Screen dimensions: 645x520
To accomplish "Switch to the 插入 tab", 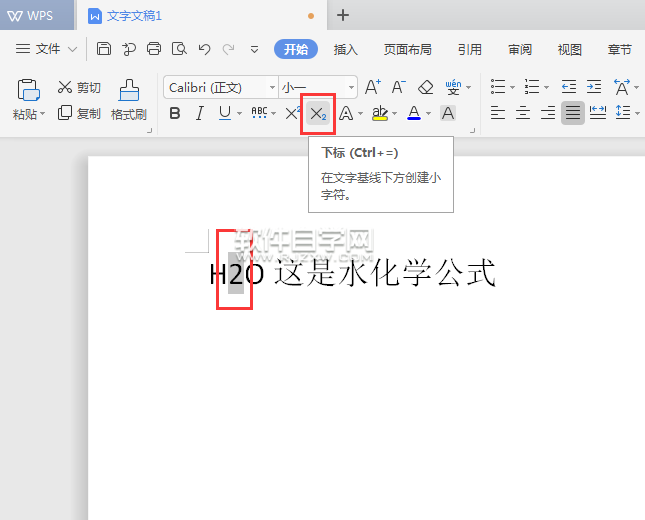I will 346,49.
